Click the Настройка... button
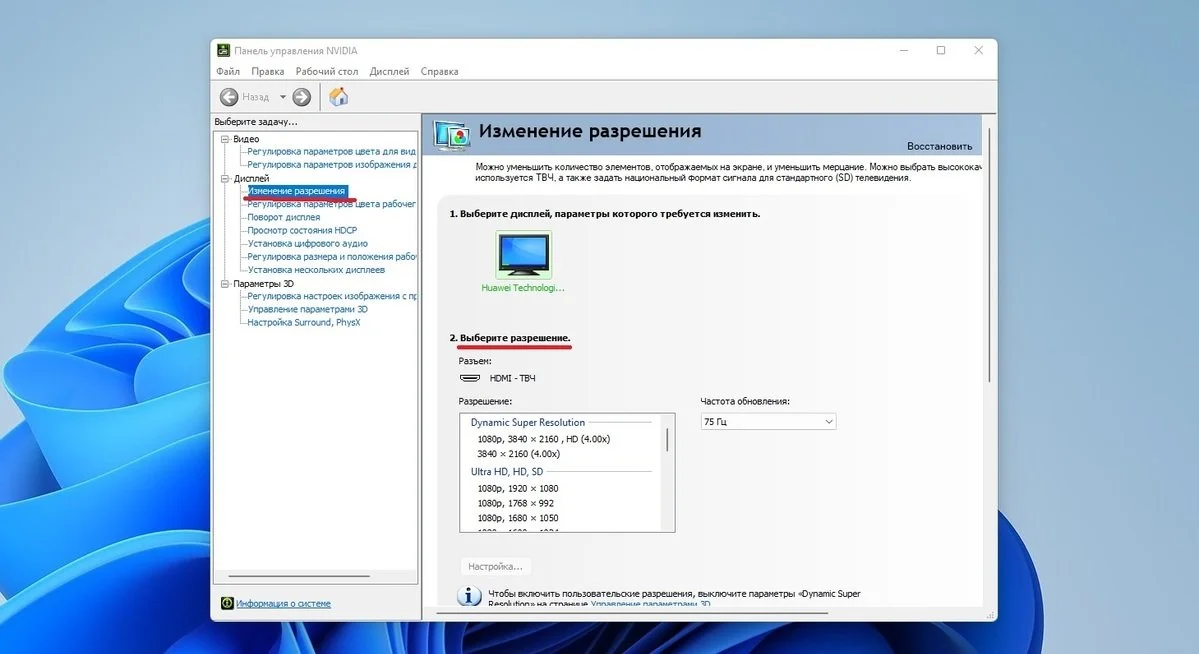The image size is (1199, 654). pyautogui.click(x=496, y=567)
